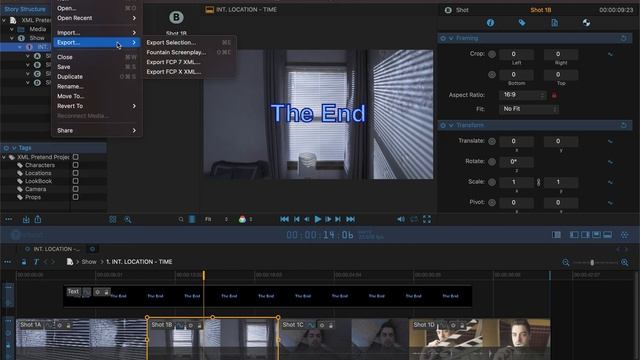Click Duplicate in the File menu
Viewport: 640px width, 360px height.
click(97, 77)
